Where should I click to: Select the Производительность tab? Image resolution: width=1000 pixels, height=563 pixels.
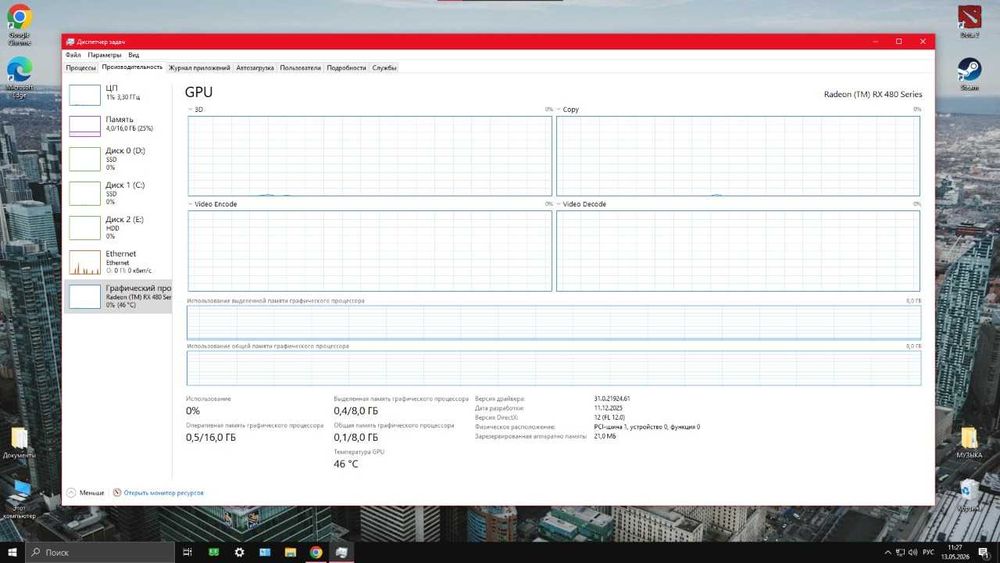(132, 67)
